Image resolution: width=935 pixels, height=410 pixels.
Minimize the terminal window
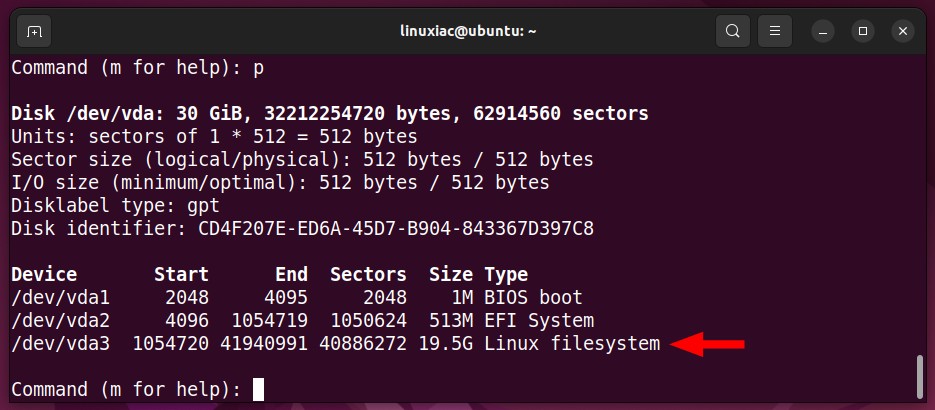pyautogui.click(x=823, y=31)
